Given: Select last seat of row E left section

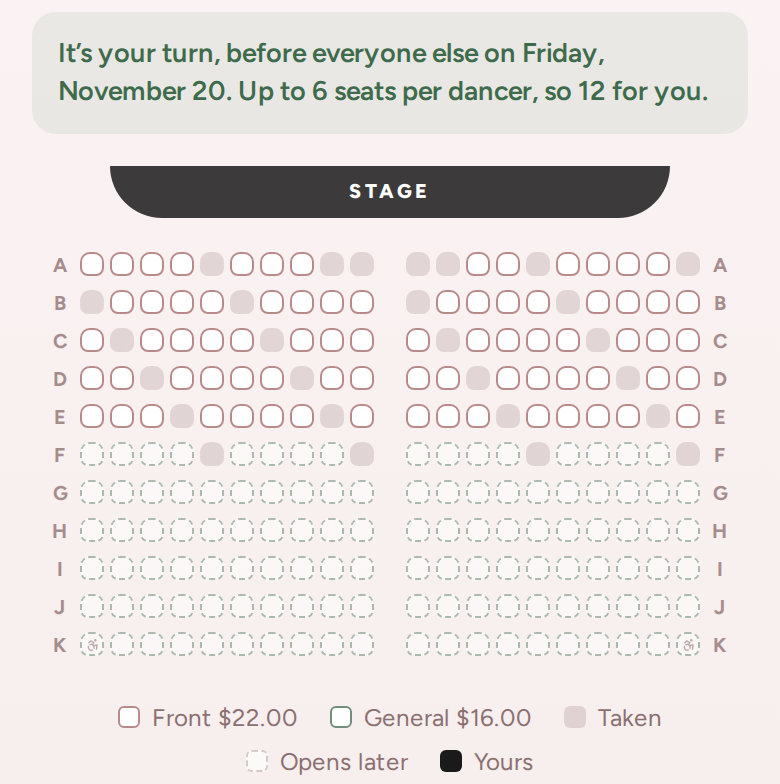Looking at the screenshot, I should [362, 416].
